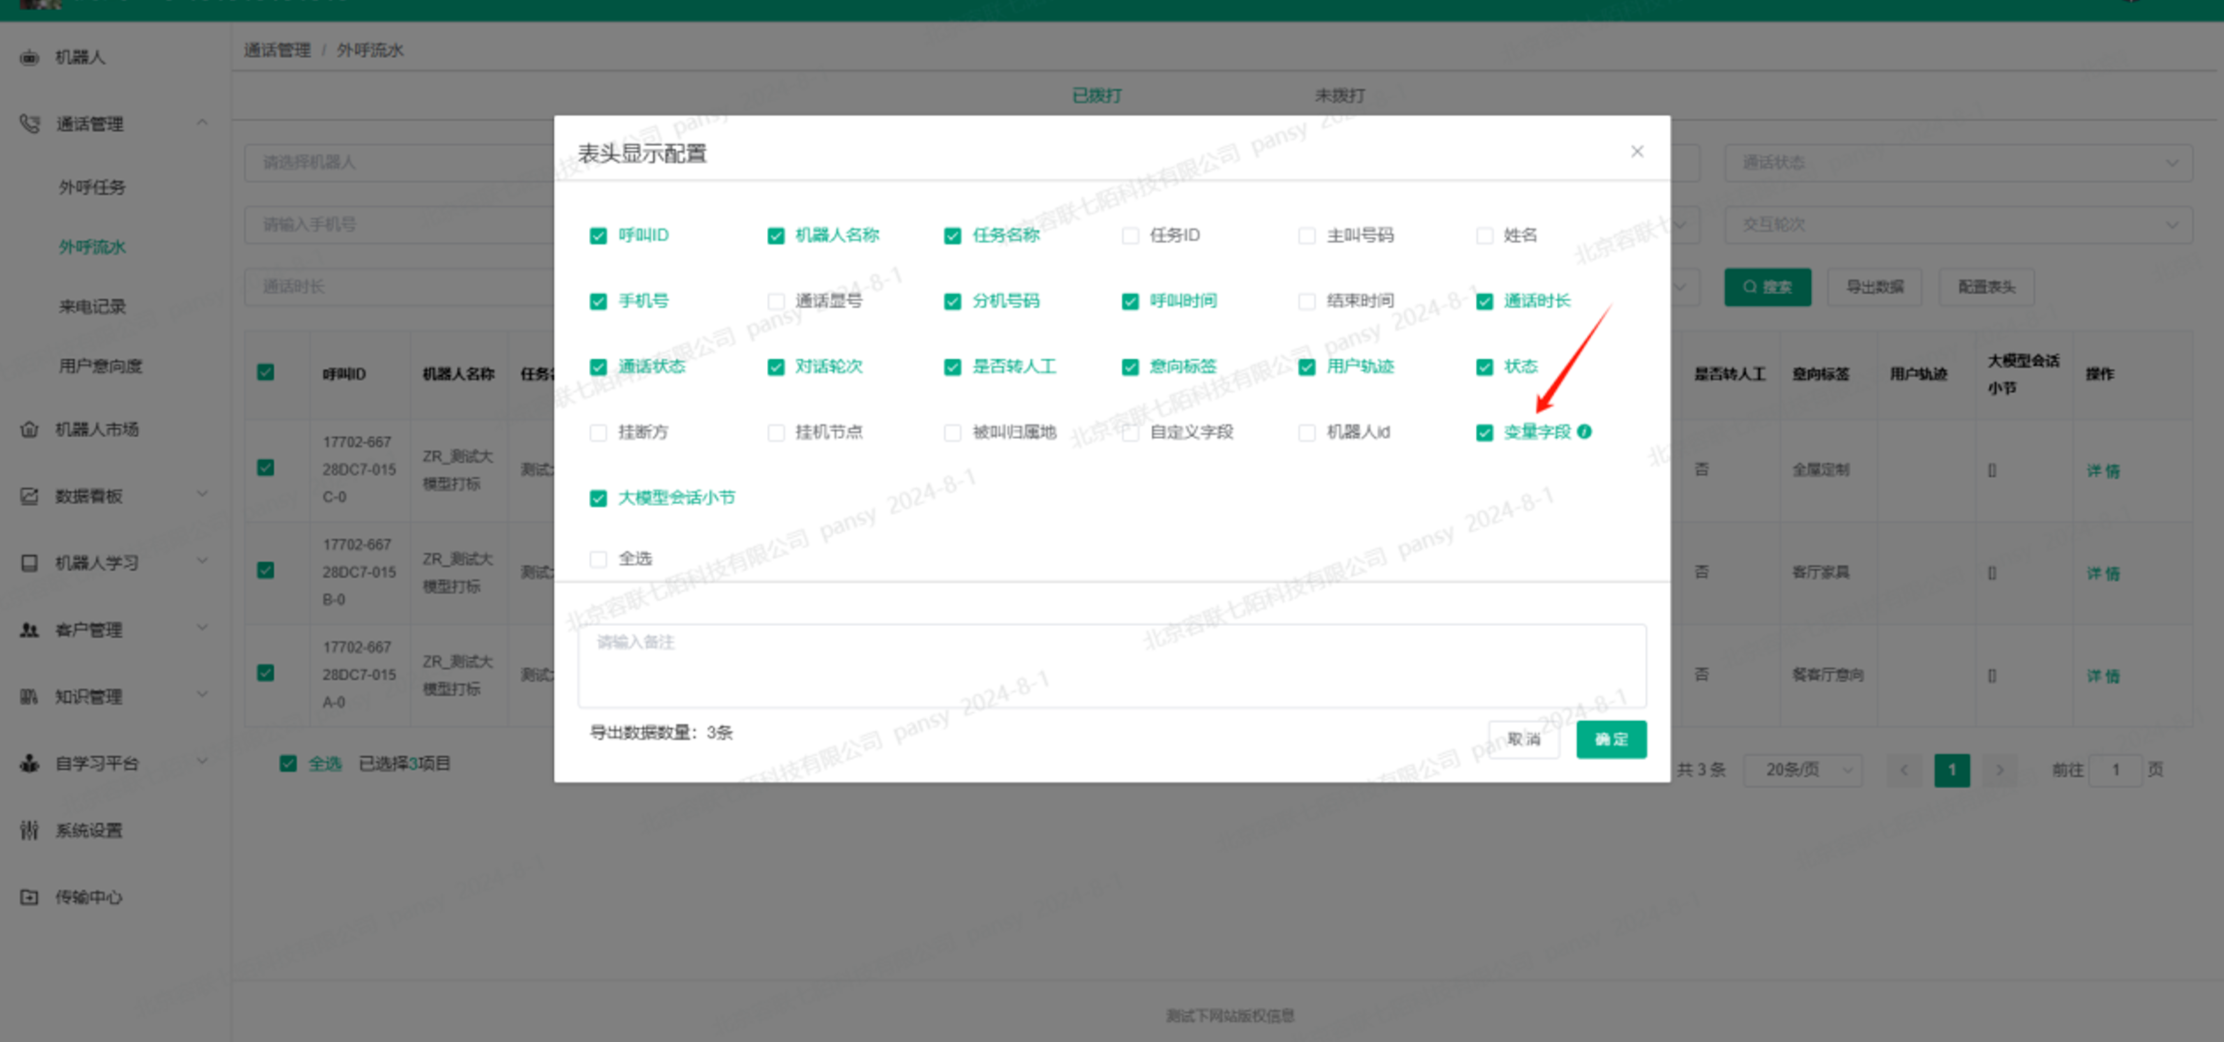The height and width of the screenshot is (1042, 2224).
Task: Switch to the 已拨打 tab
Action: pos(1097,96)
